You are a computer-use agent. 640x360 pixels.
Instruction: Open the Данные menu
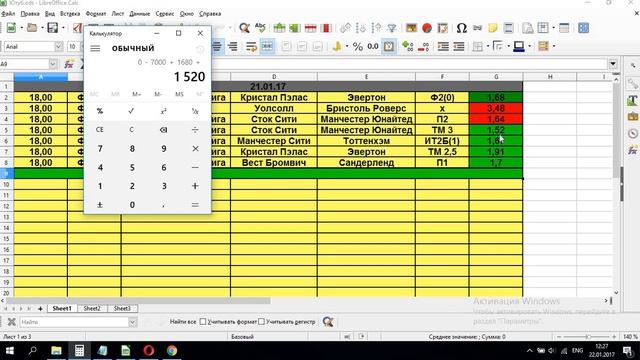[140, 13]
